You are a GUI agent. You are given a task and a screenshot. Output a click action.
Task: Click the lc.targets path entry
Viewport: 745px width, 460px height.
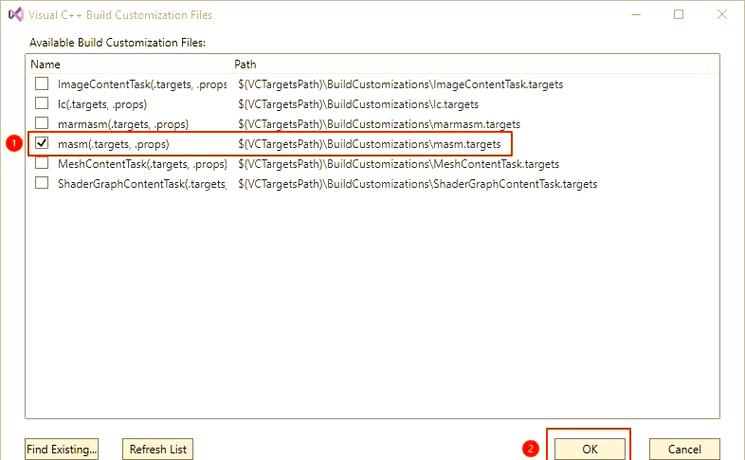(358, 105)
